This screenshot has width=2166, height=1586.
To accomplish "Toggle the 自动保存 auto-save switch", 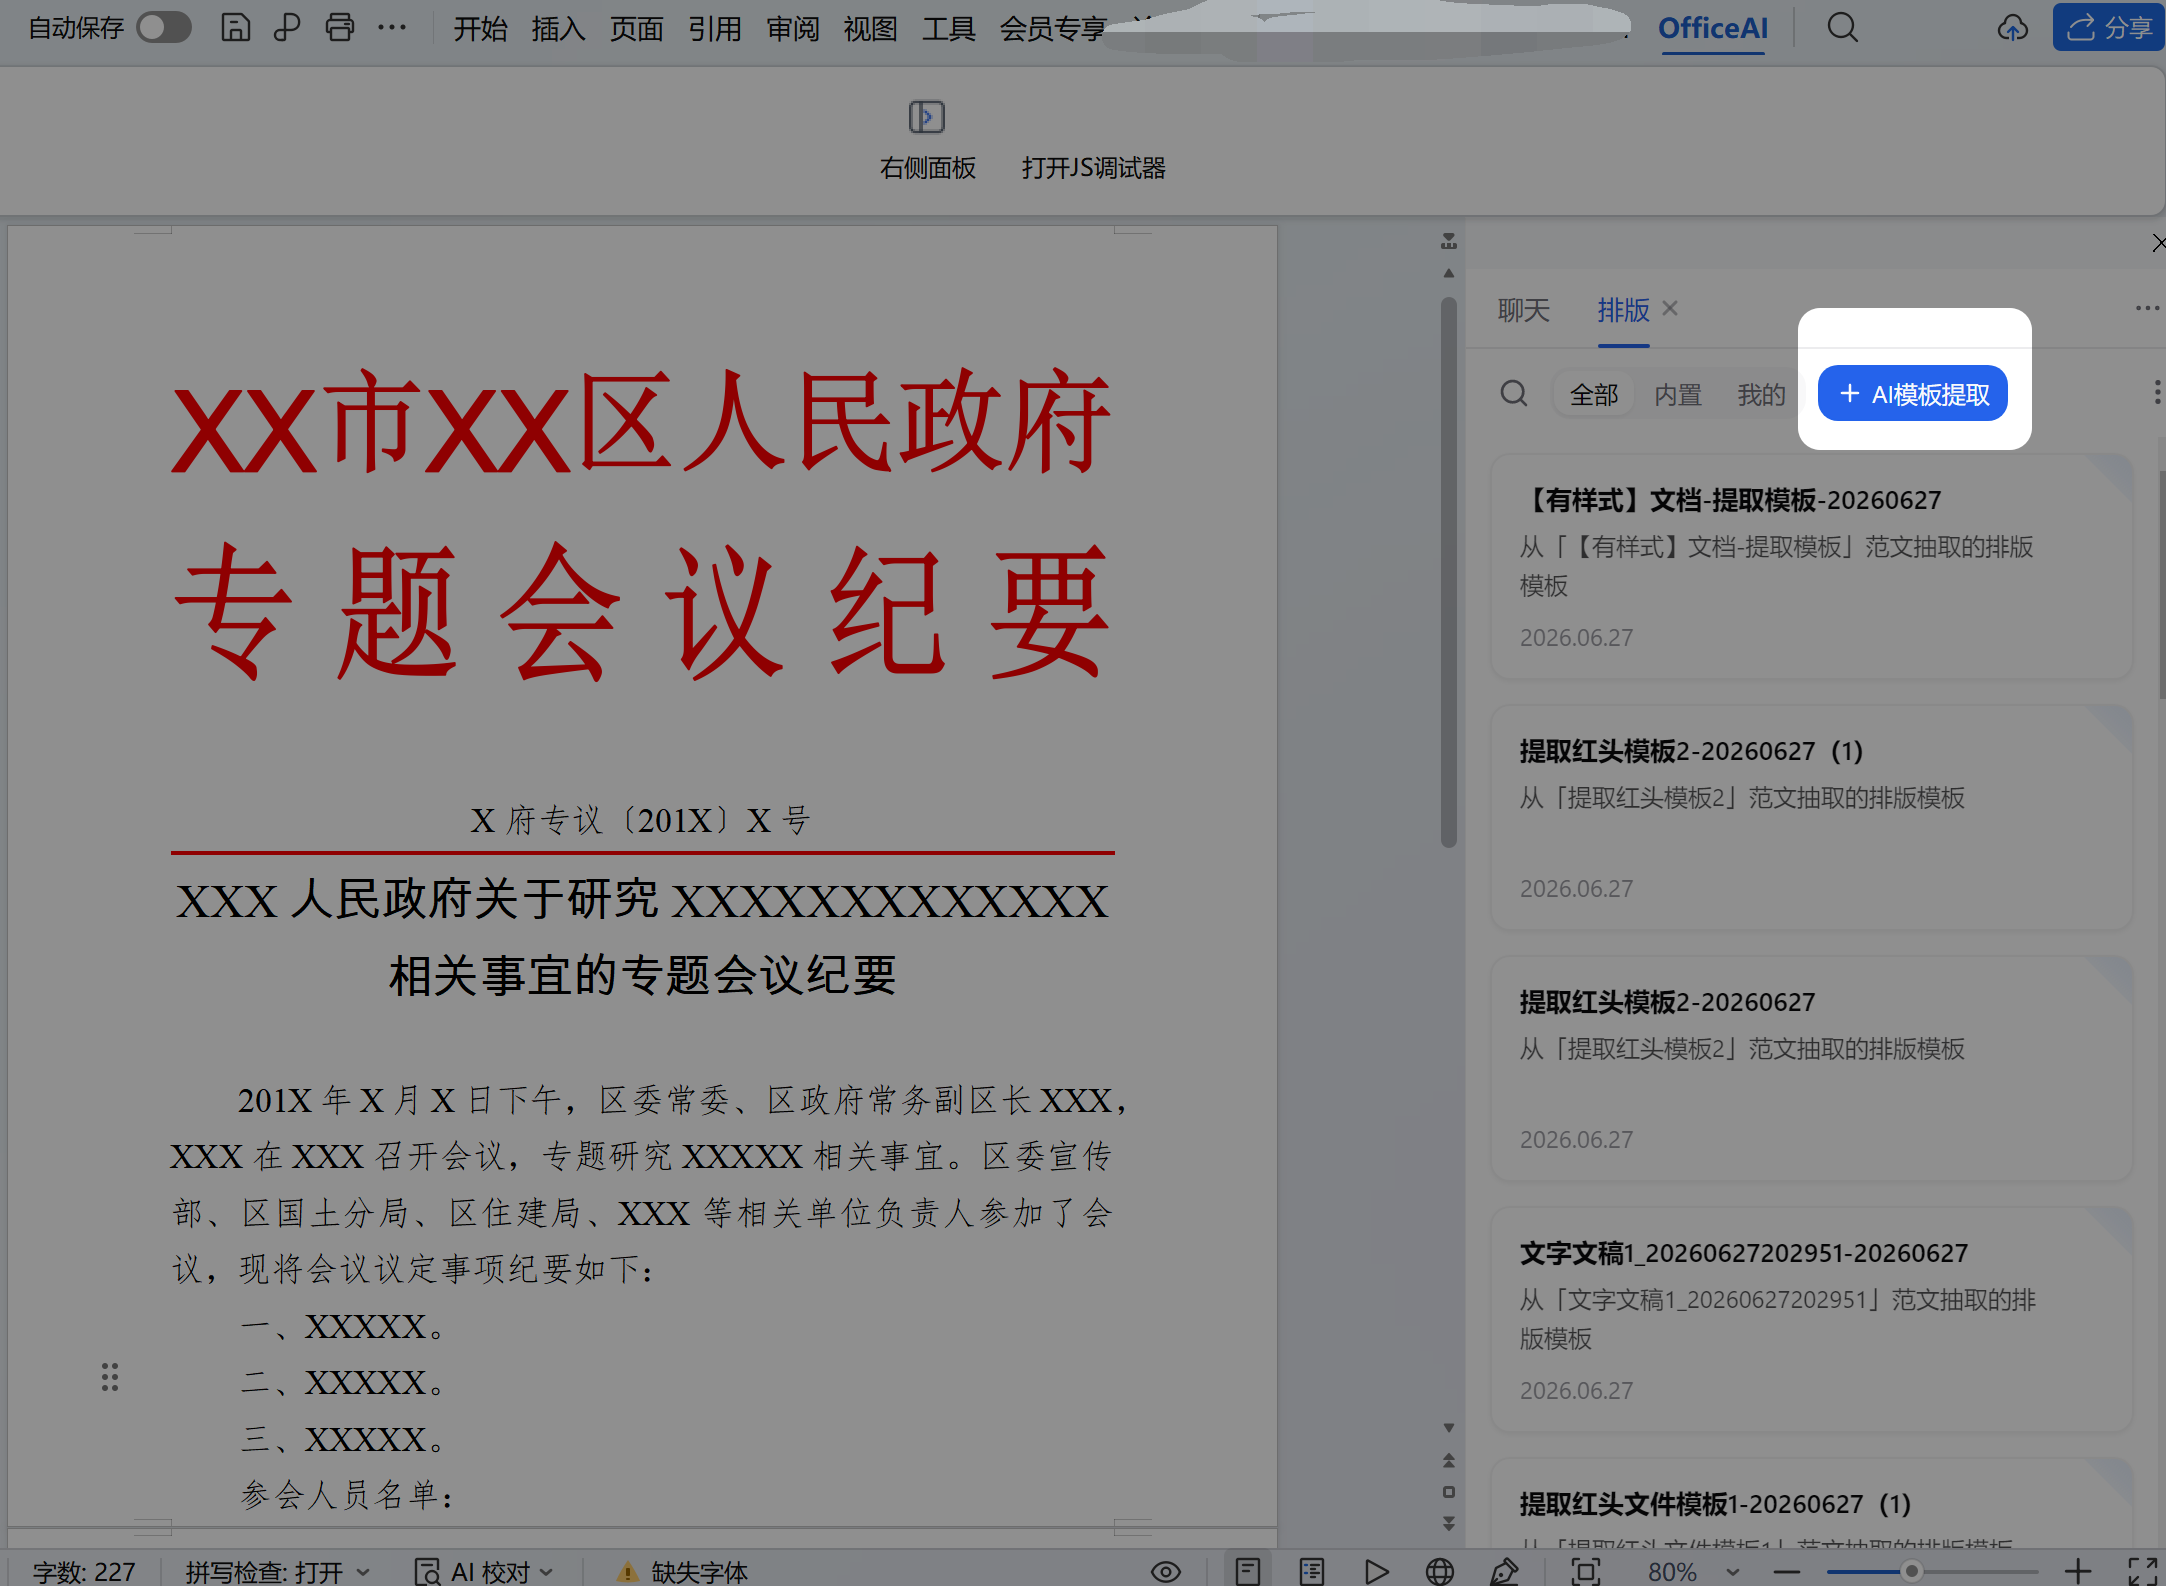I will pos(164,28).
